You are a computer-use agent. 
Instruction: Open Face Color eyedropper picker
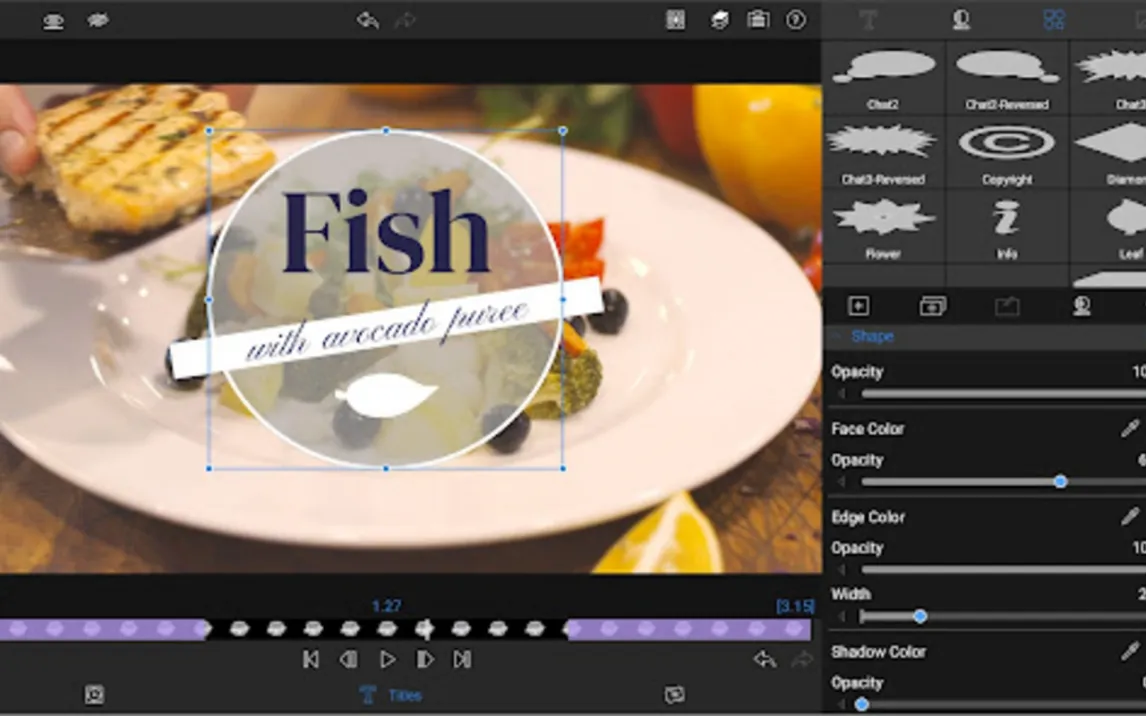click(x=1130, y=429)
